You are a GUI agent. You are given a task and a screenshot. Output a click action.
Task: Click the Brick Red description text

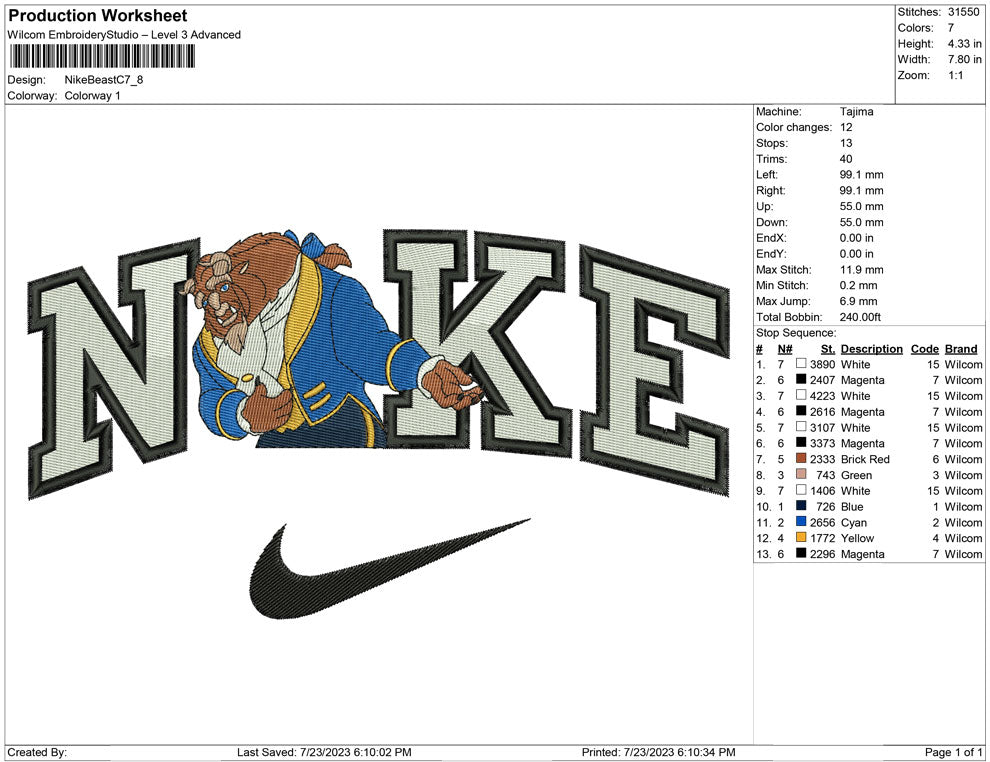[x=865, y=459]
